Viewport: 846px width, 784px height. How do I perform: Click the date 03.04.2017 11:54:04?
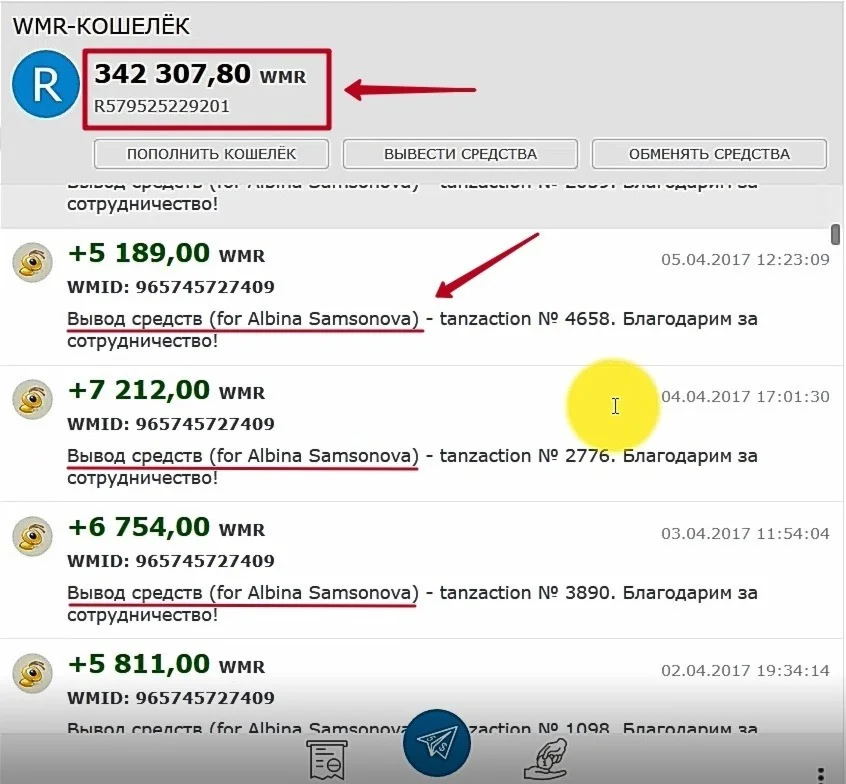[745, 534]
